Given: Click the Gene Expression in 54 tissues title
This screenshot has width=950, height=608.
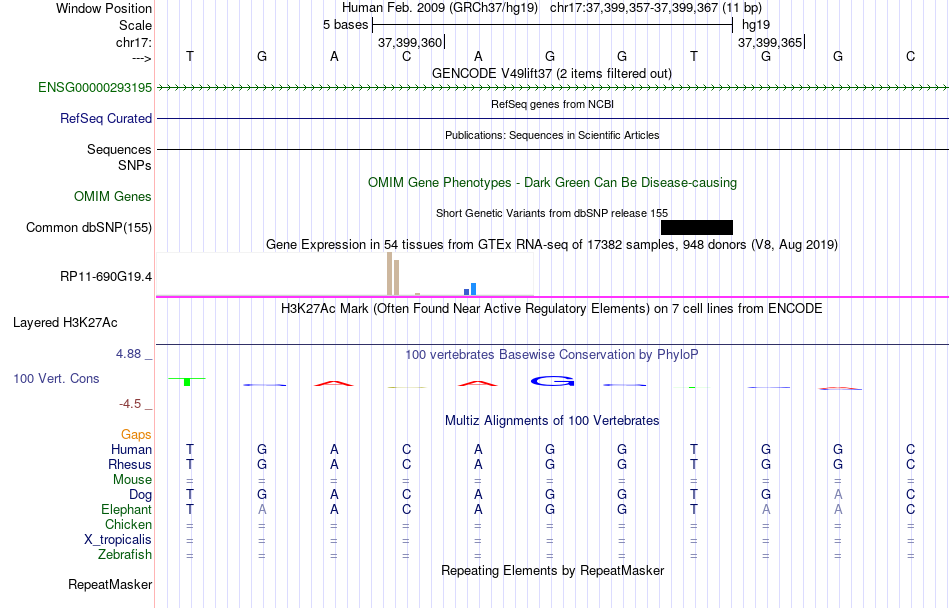Looking at the screenshot, I should [552, 245].
